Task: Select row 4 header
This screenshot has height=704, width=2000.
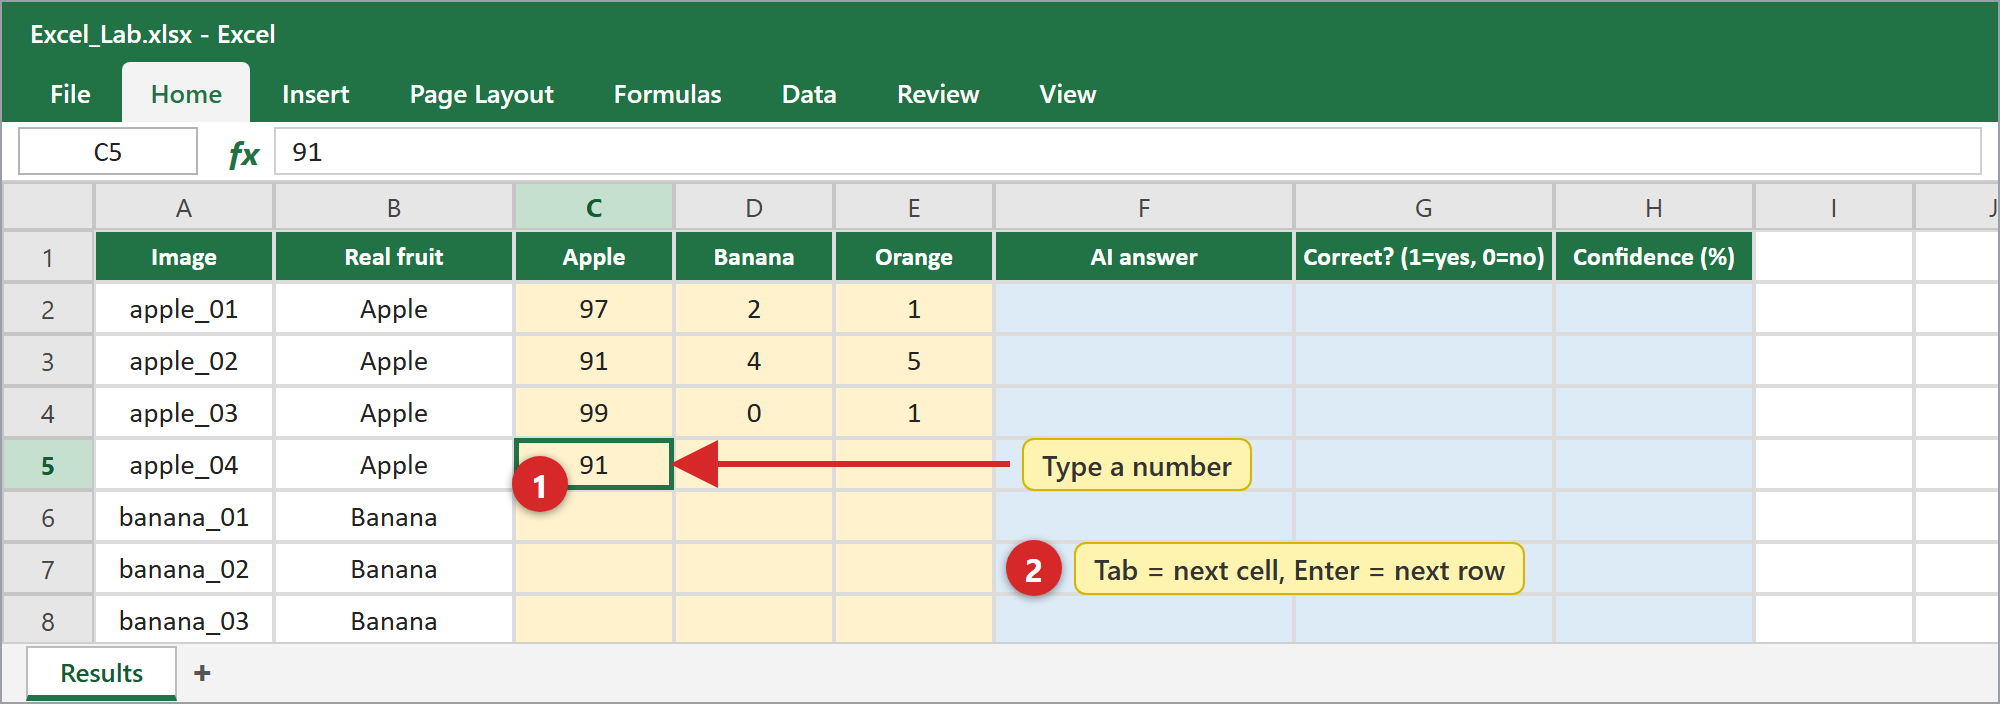Action: (48, 413)
